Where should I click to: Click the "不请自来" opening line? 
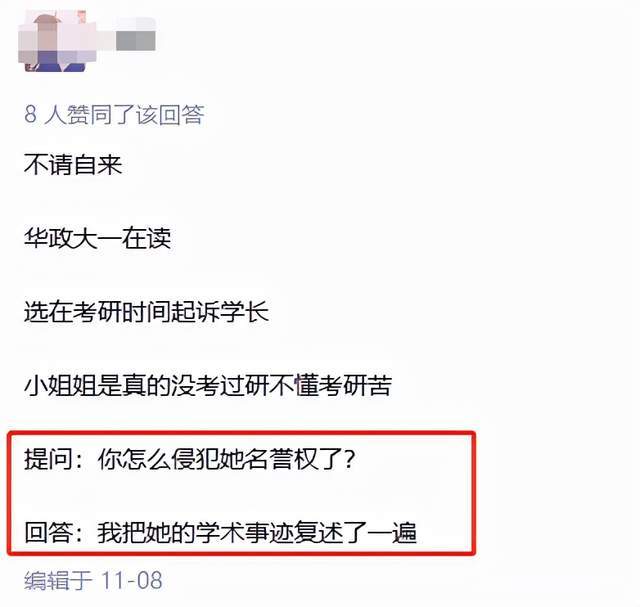pyautogui.click(x=73, y=165)
